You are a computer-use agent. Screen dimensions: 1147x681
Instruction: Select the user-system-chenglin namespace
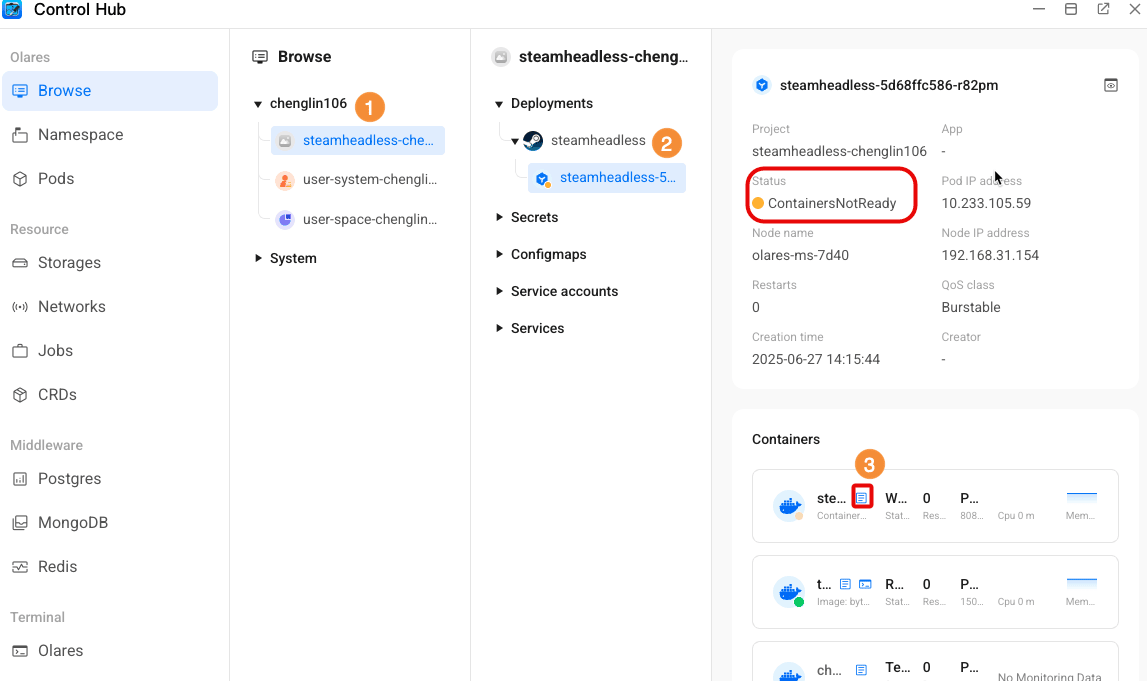pyautogui.click(x=369, y=180)
